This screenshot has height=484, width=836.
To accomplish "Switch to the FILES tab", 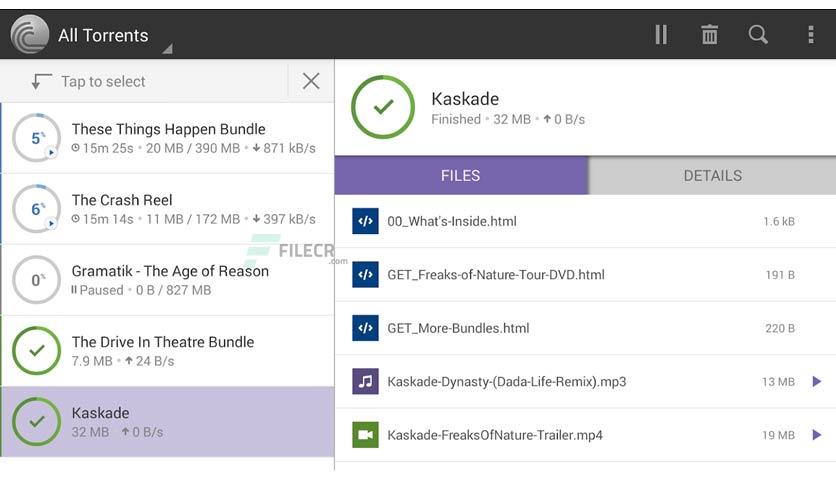I will click(461, 175).
